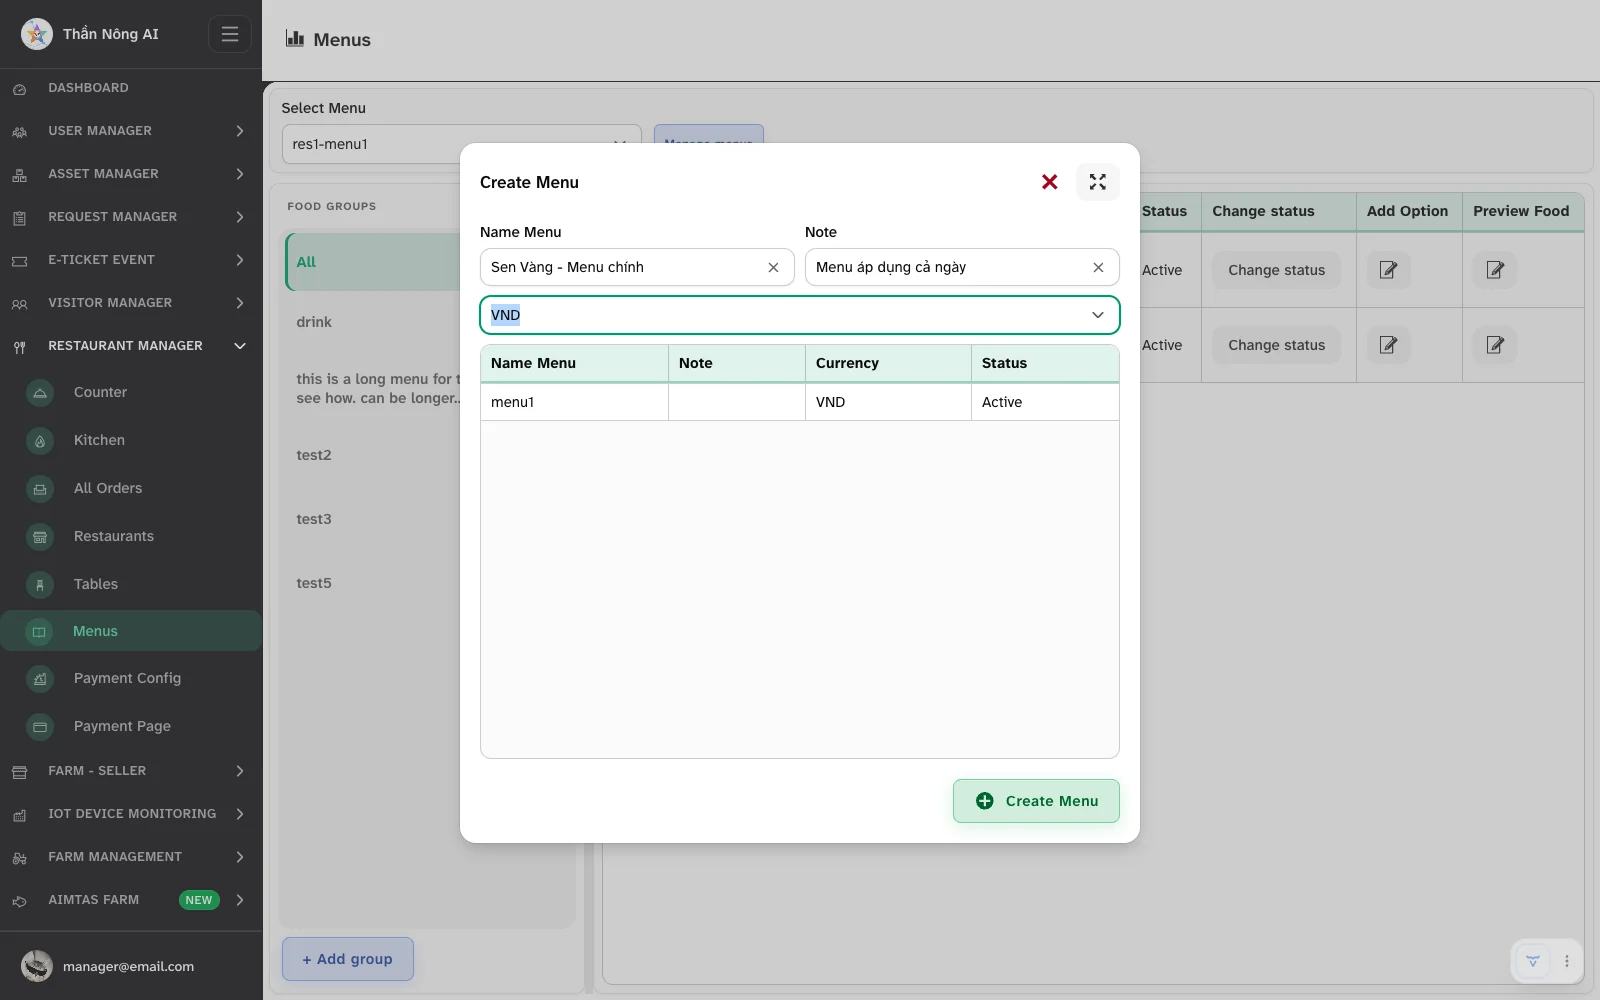Click Preview Food icon in first row
This screenshot has width=1600, height=1000.
pos(1495,270)
